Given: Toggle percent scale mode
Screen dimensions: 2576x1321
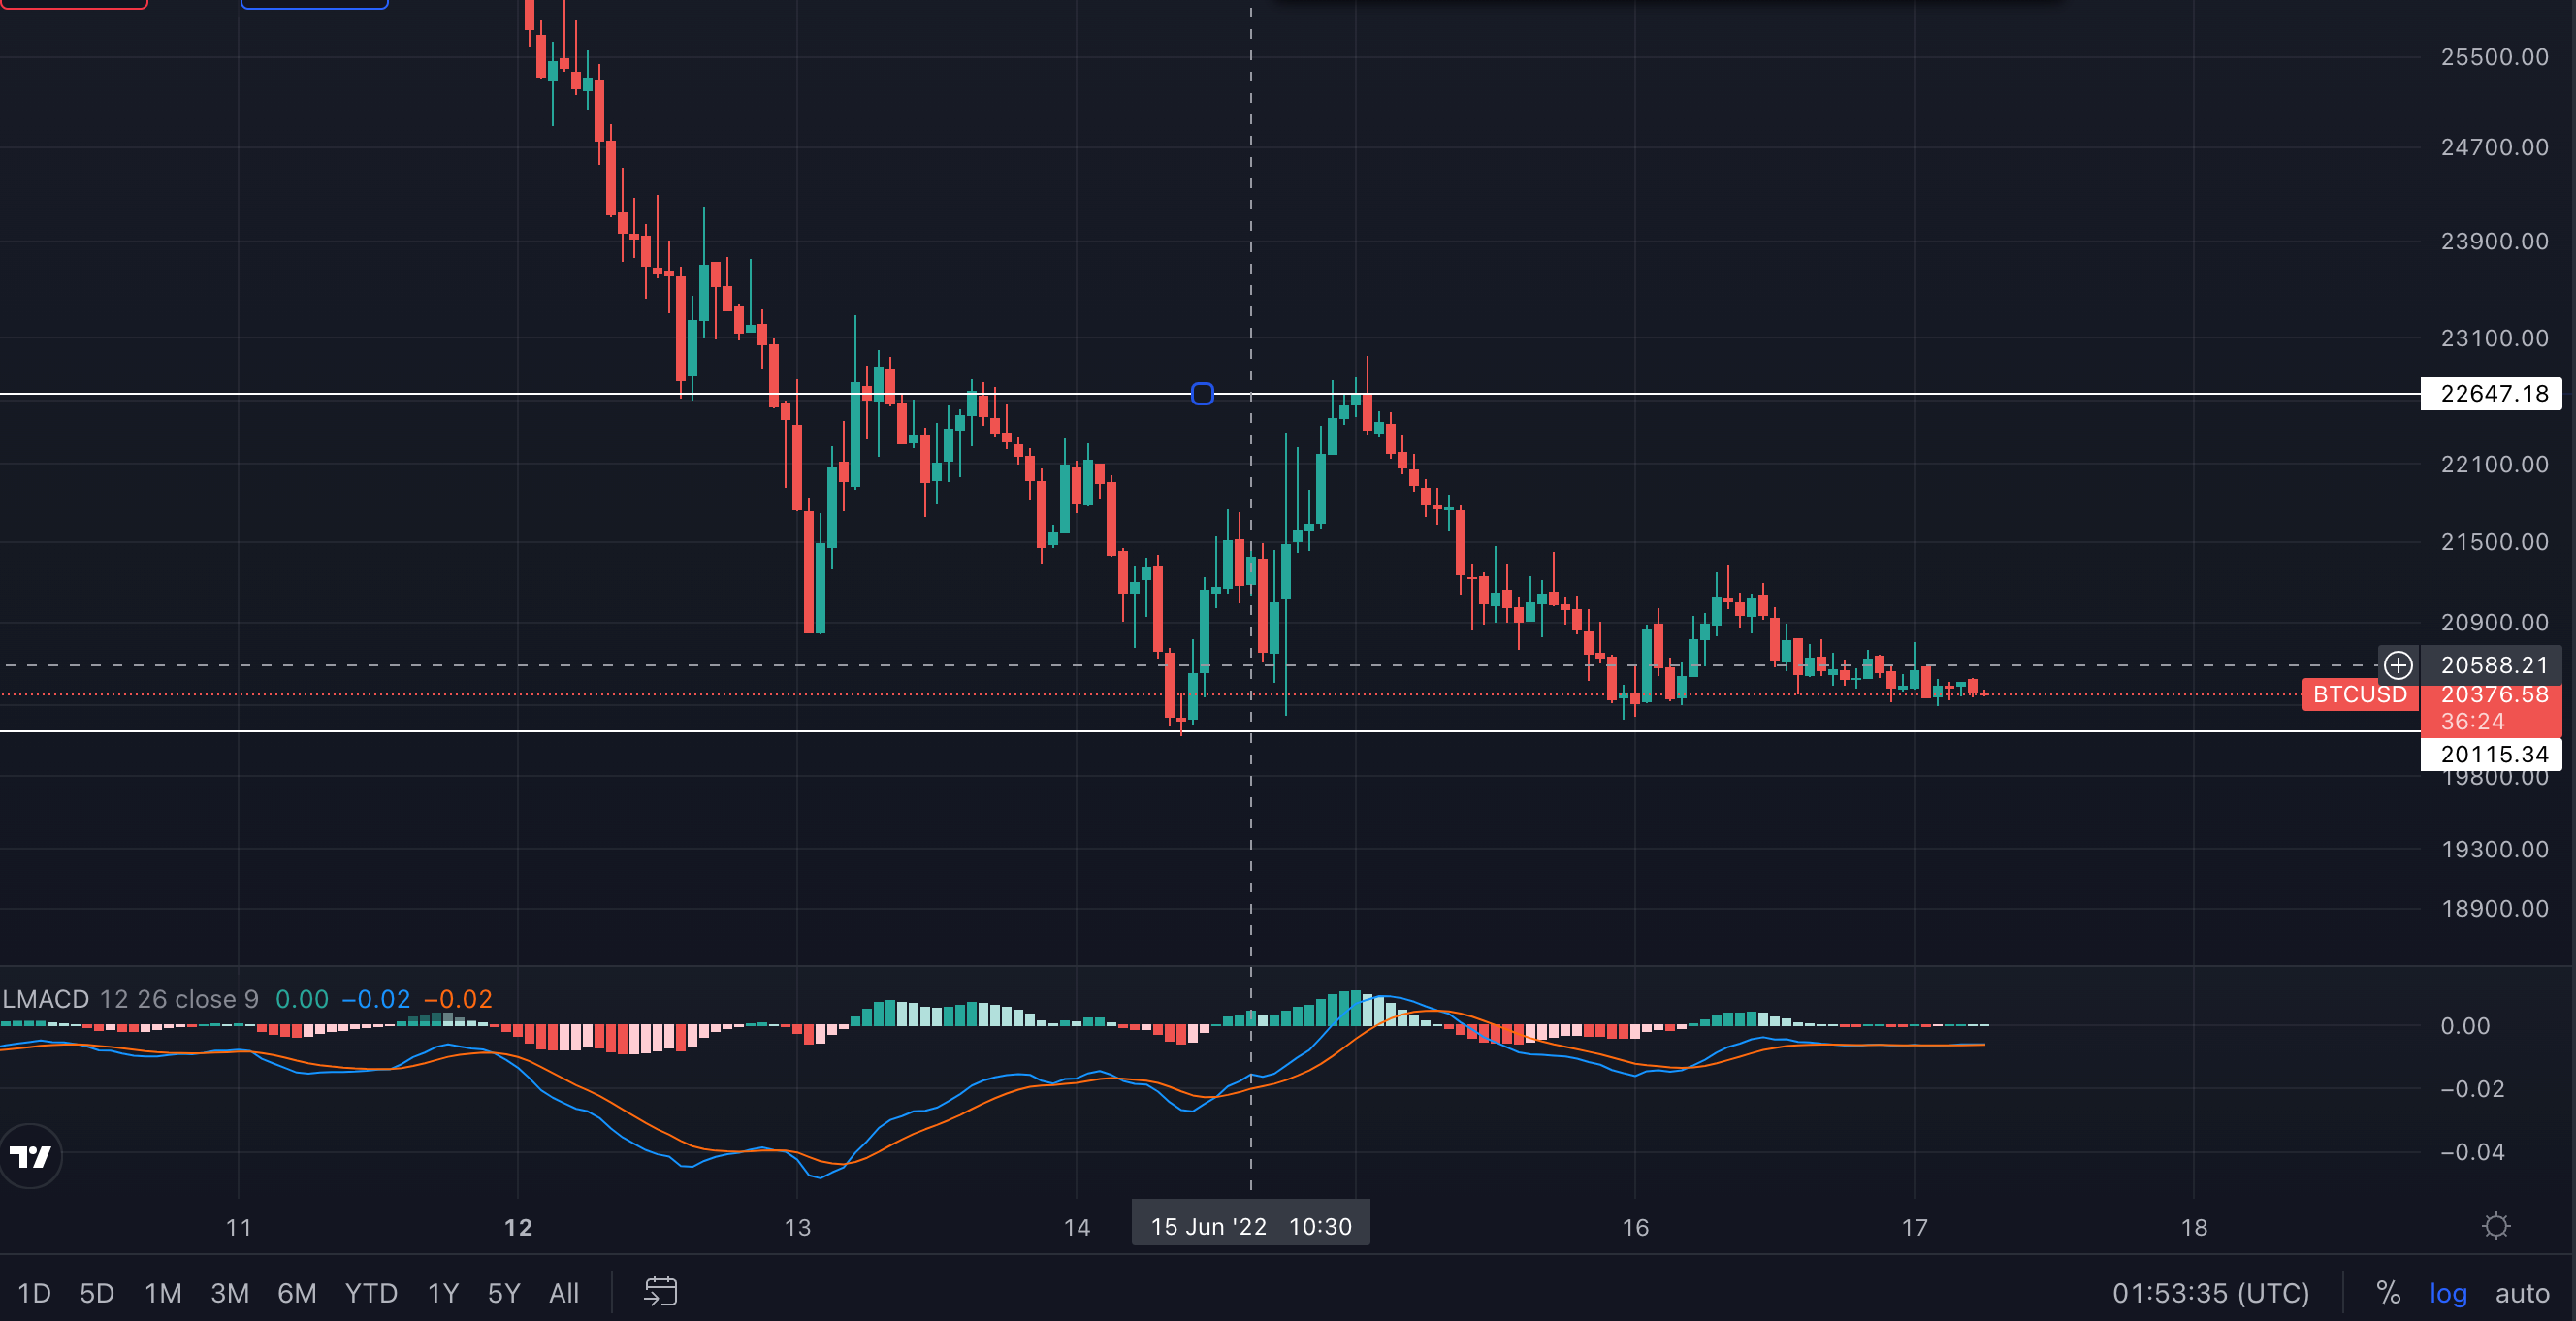Looking at the screenshot, I should tap(2388, 1293).
